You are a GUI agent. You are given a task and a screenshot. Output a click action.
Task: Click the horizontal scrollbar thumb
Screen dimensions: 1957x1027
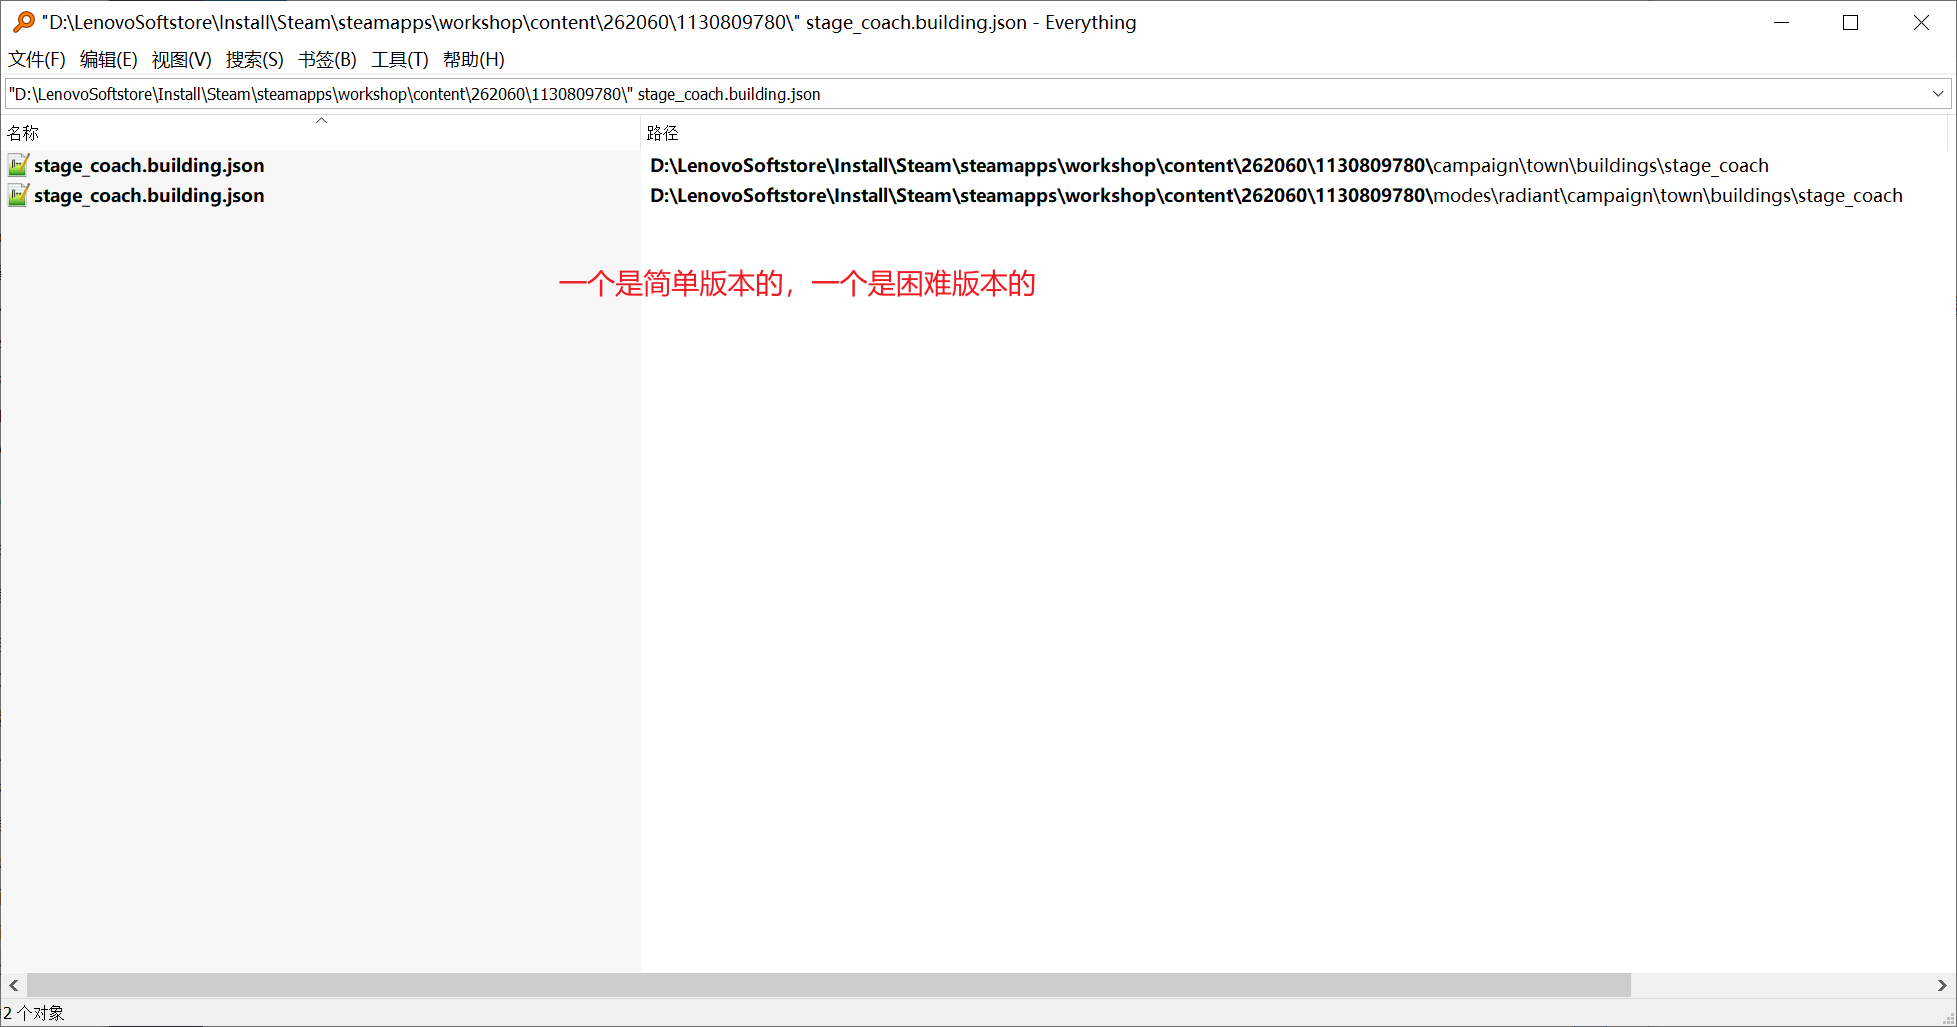pos(829,985)
